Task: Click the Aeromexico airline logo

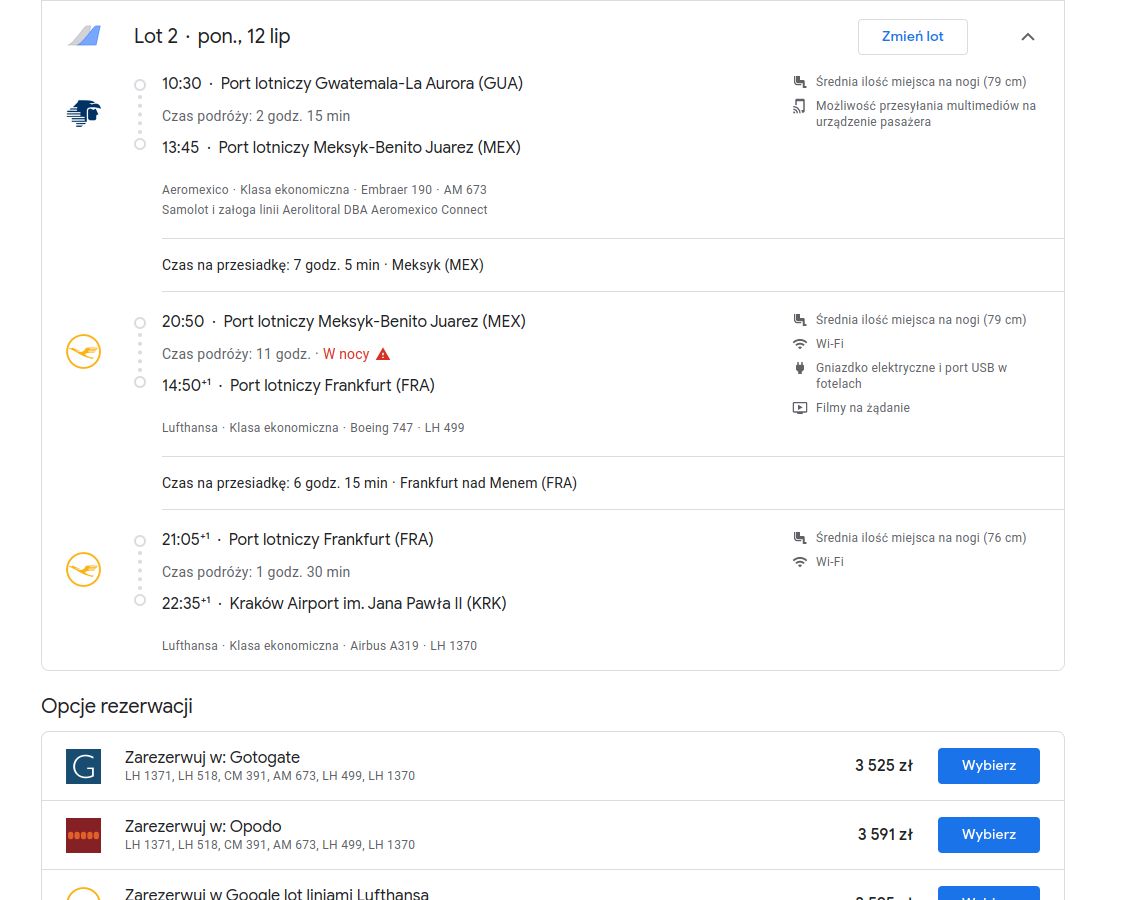Action: click(x=83, y=113)
